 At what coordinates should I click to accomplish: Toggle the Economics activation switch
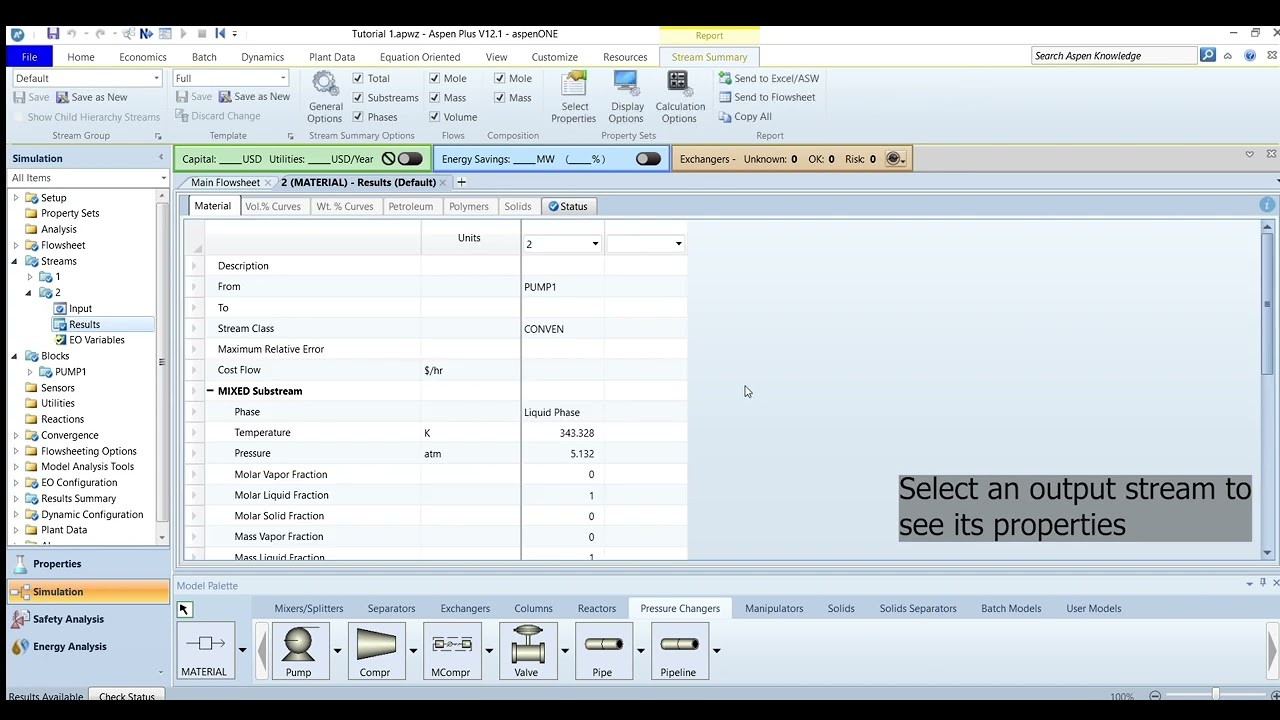[x=410, y=159]
